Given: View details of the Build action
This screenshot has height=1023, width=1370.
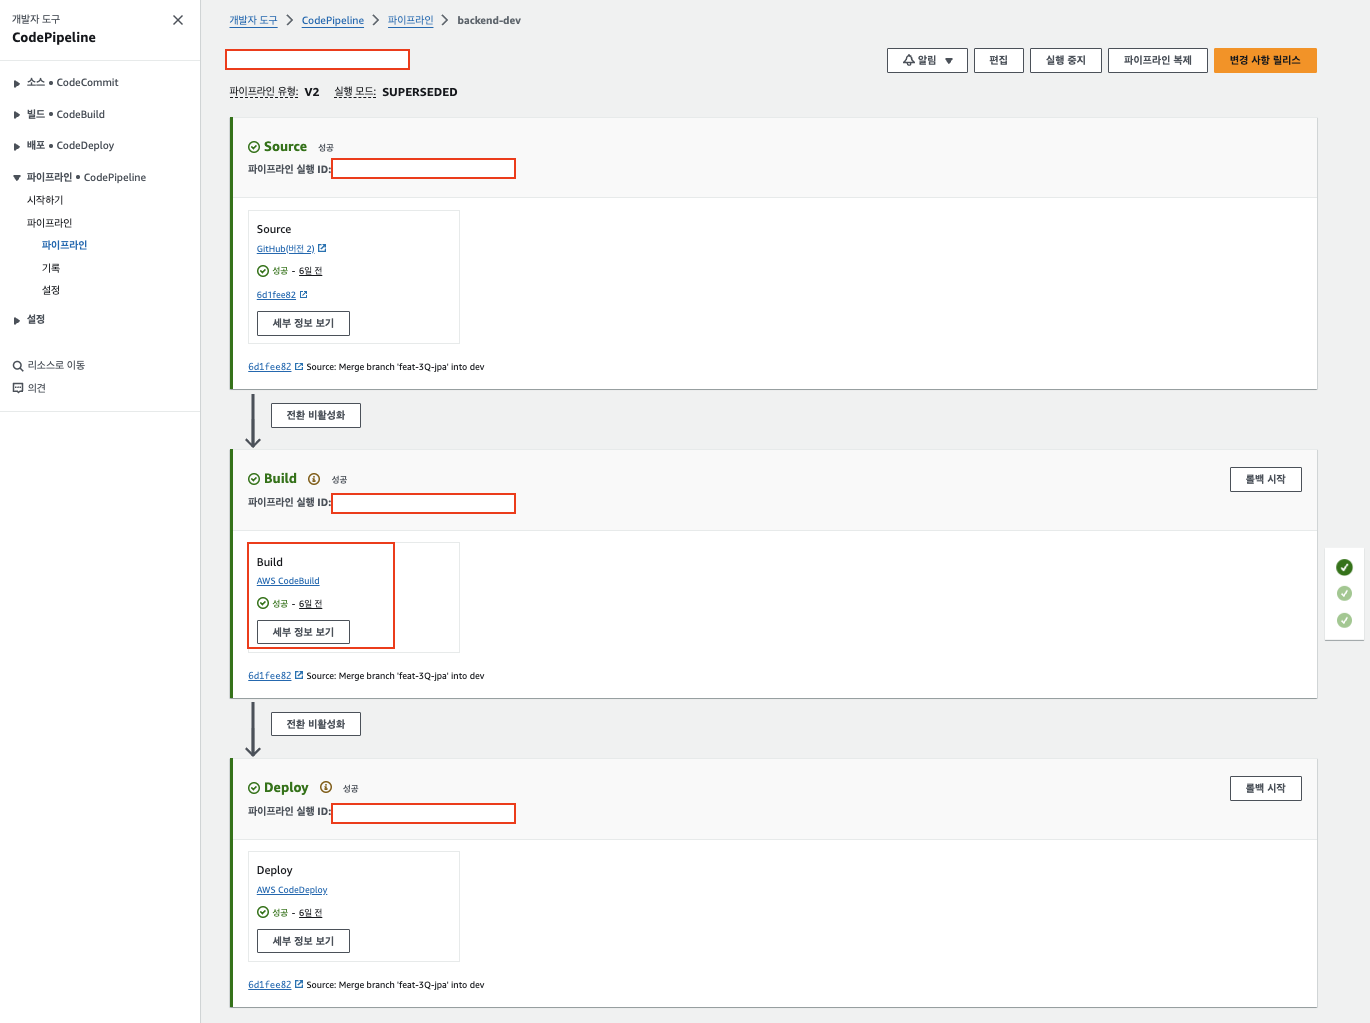Looking at the screenshot, I should click(303, 632).
